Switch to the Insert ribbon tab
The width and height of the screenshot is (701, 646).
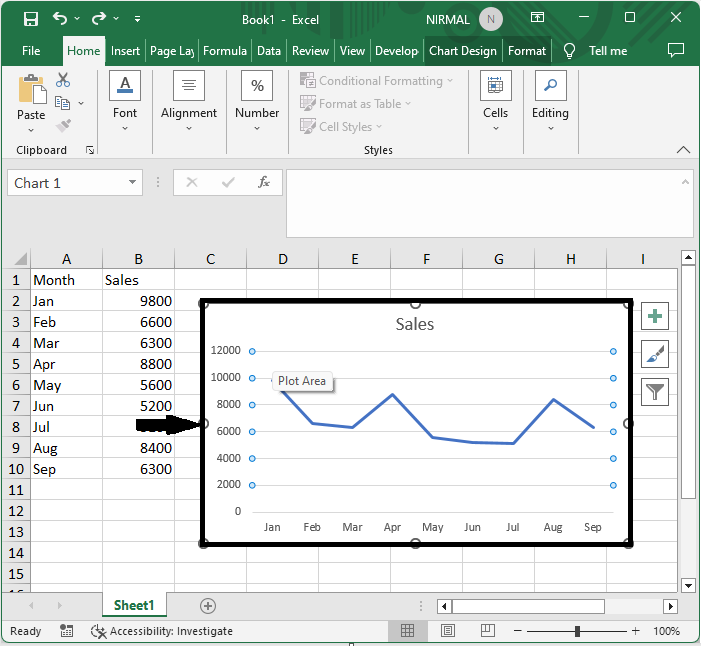click(125, 51)
